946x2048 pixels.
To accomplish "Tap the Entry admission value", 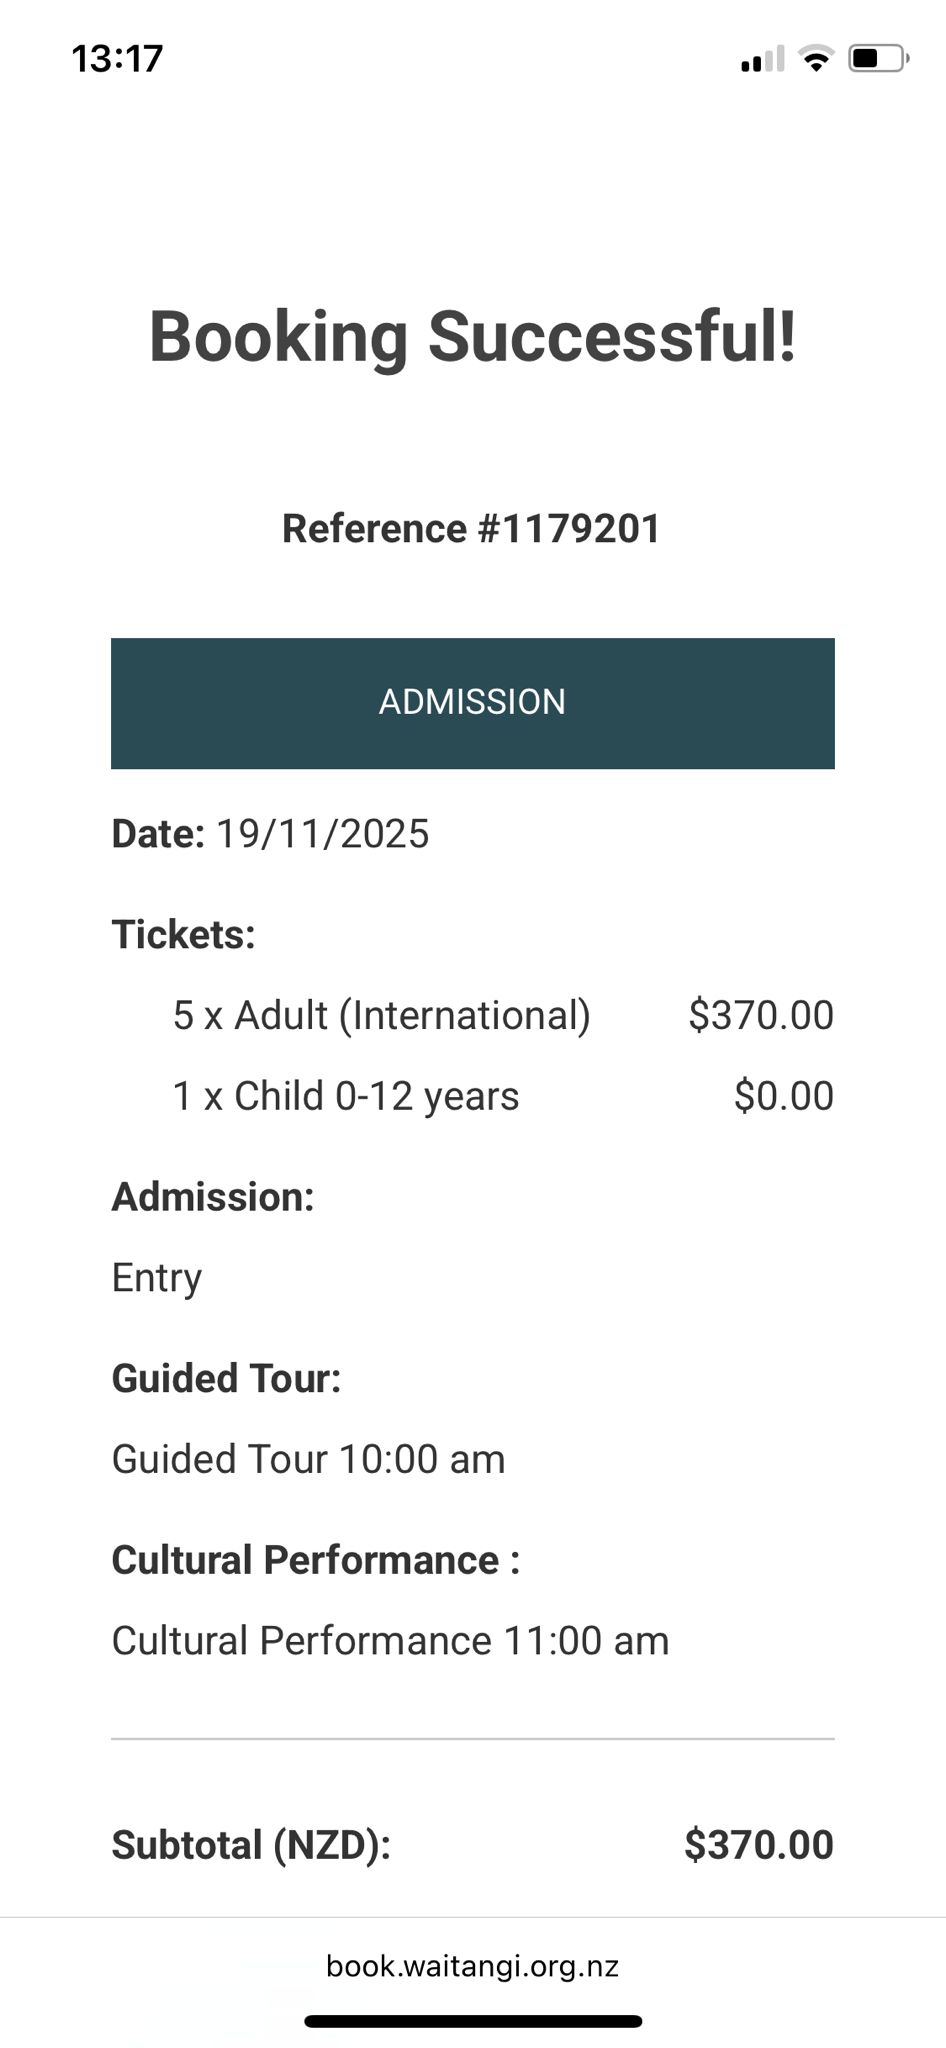I will (x=157, y=1278).
